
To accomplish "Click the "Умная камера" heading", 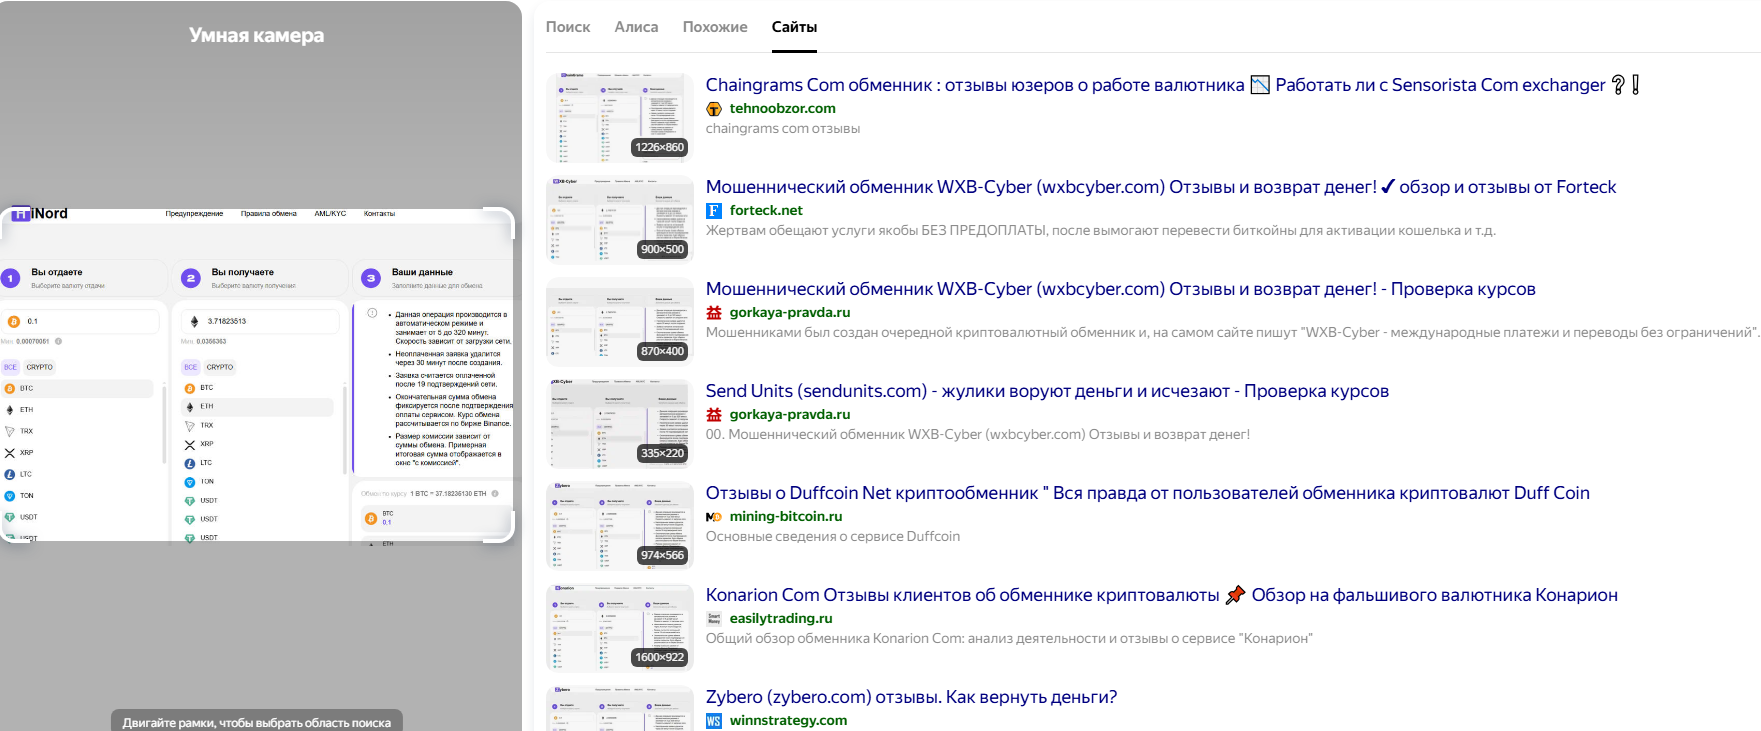I will (257, 35).
